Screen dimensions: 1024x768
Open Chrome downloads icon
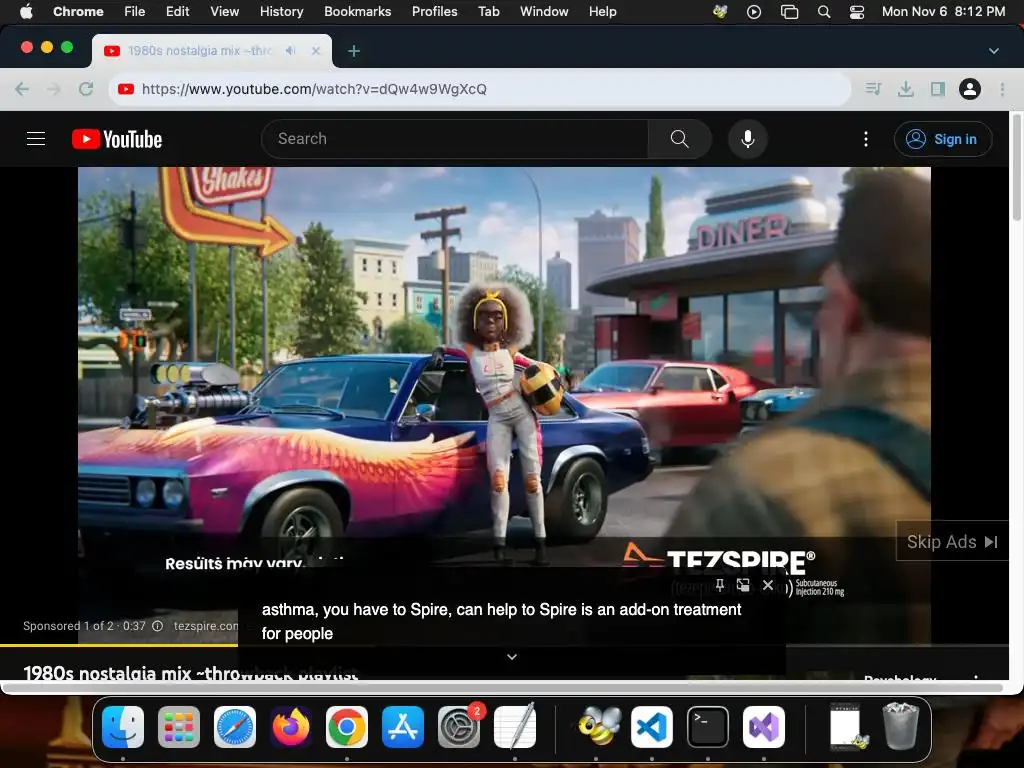point(906,89)
